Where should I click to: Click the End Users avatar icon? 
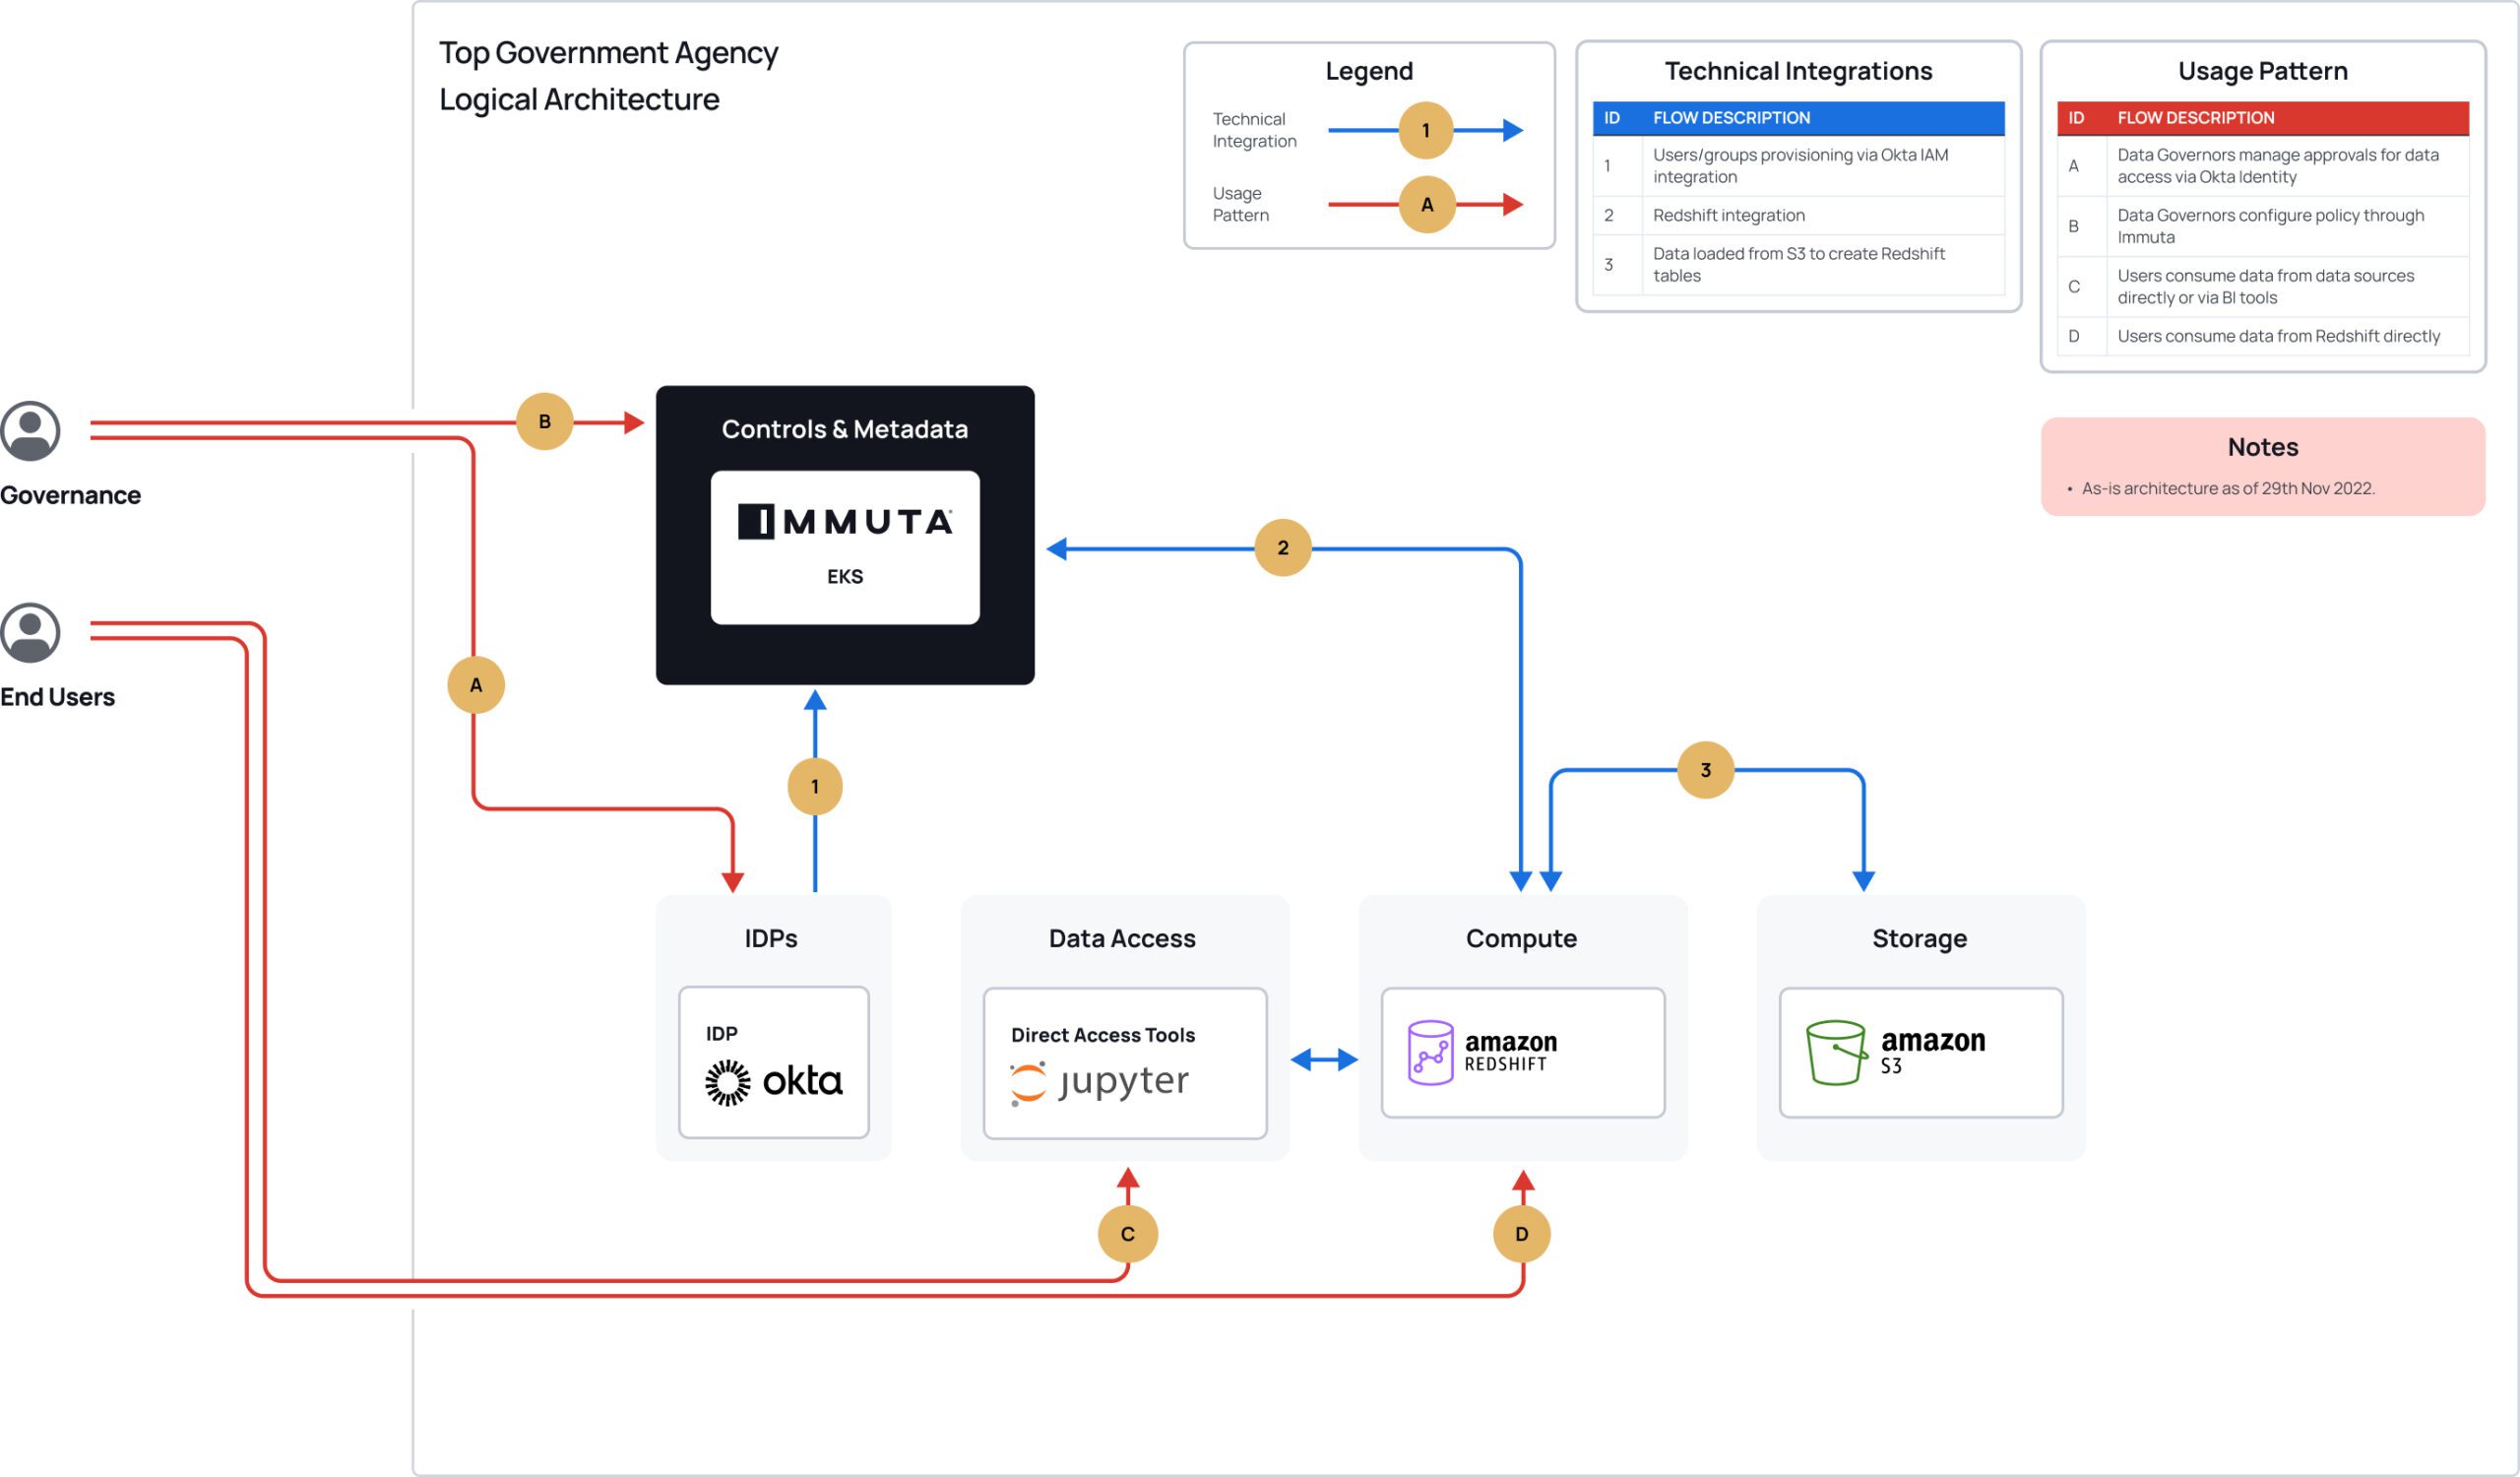30,632
